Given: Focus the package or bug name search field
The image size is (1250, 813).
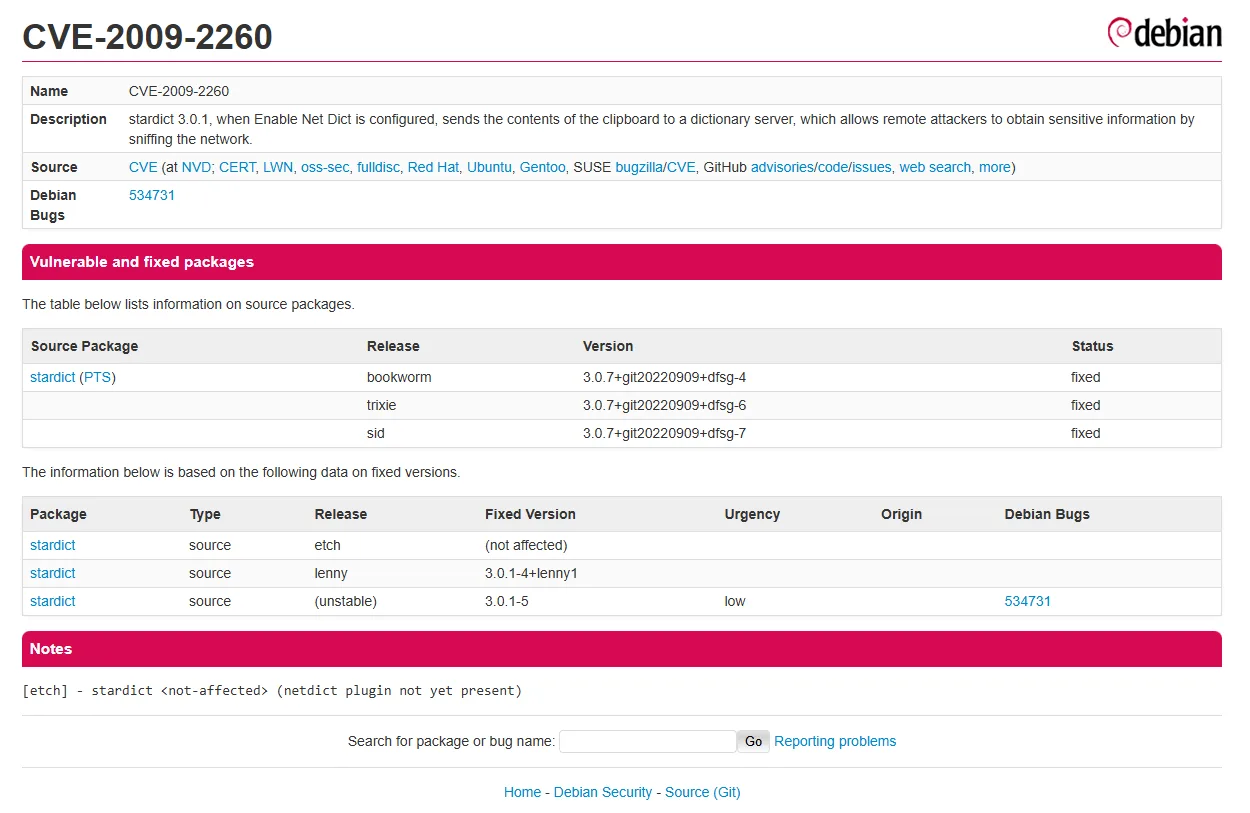Looking at the screenshot, I should [648, 741].
